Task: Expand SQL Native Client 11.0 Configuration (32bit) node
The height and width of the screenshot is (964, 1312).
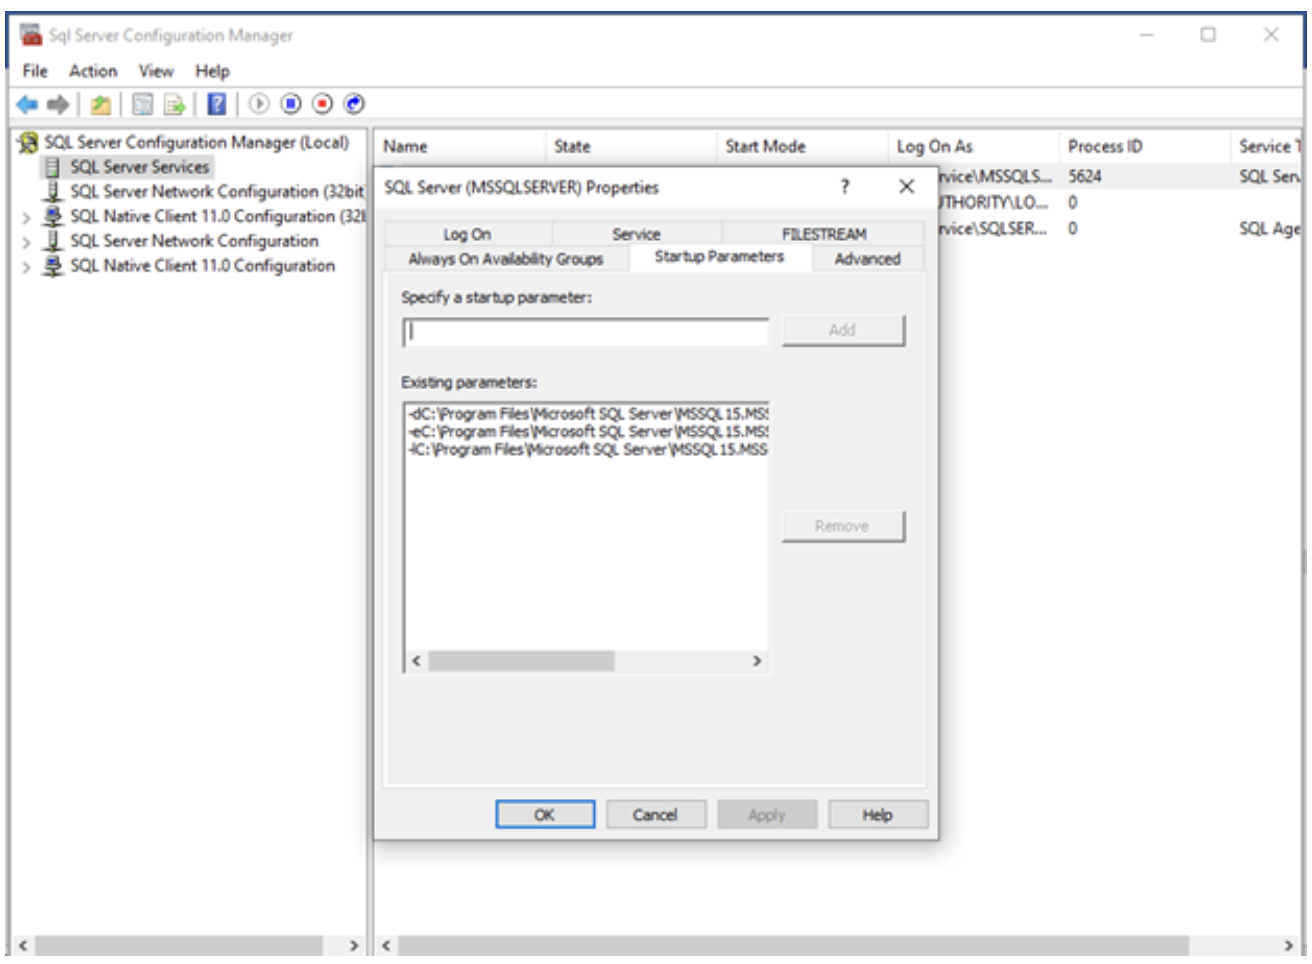Action: pyautogui.click(x=27, y=217)
